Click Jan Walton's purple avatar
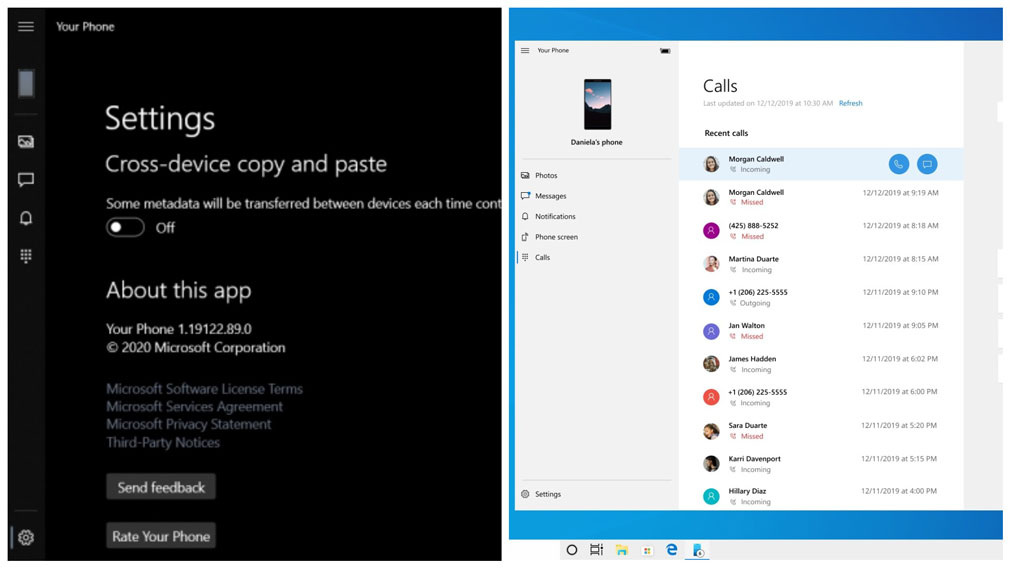This screenshot has height=568, width=1010. pos(711,331)
